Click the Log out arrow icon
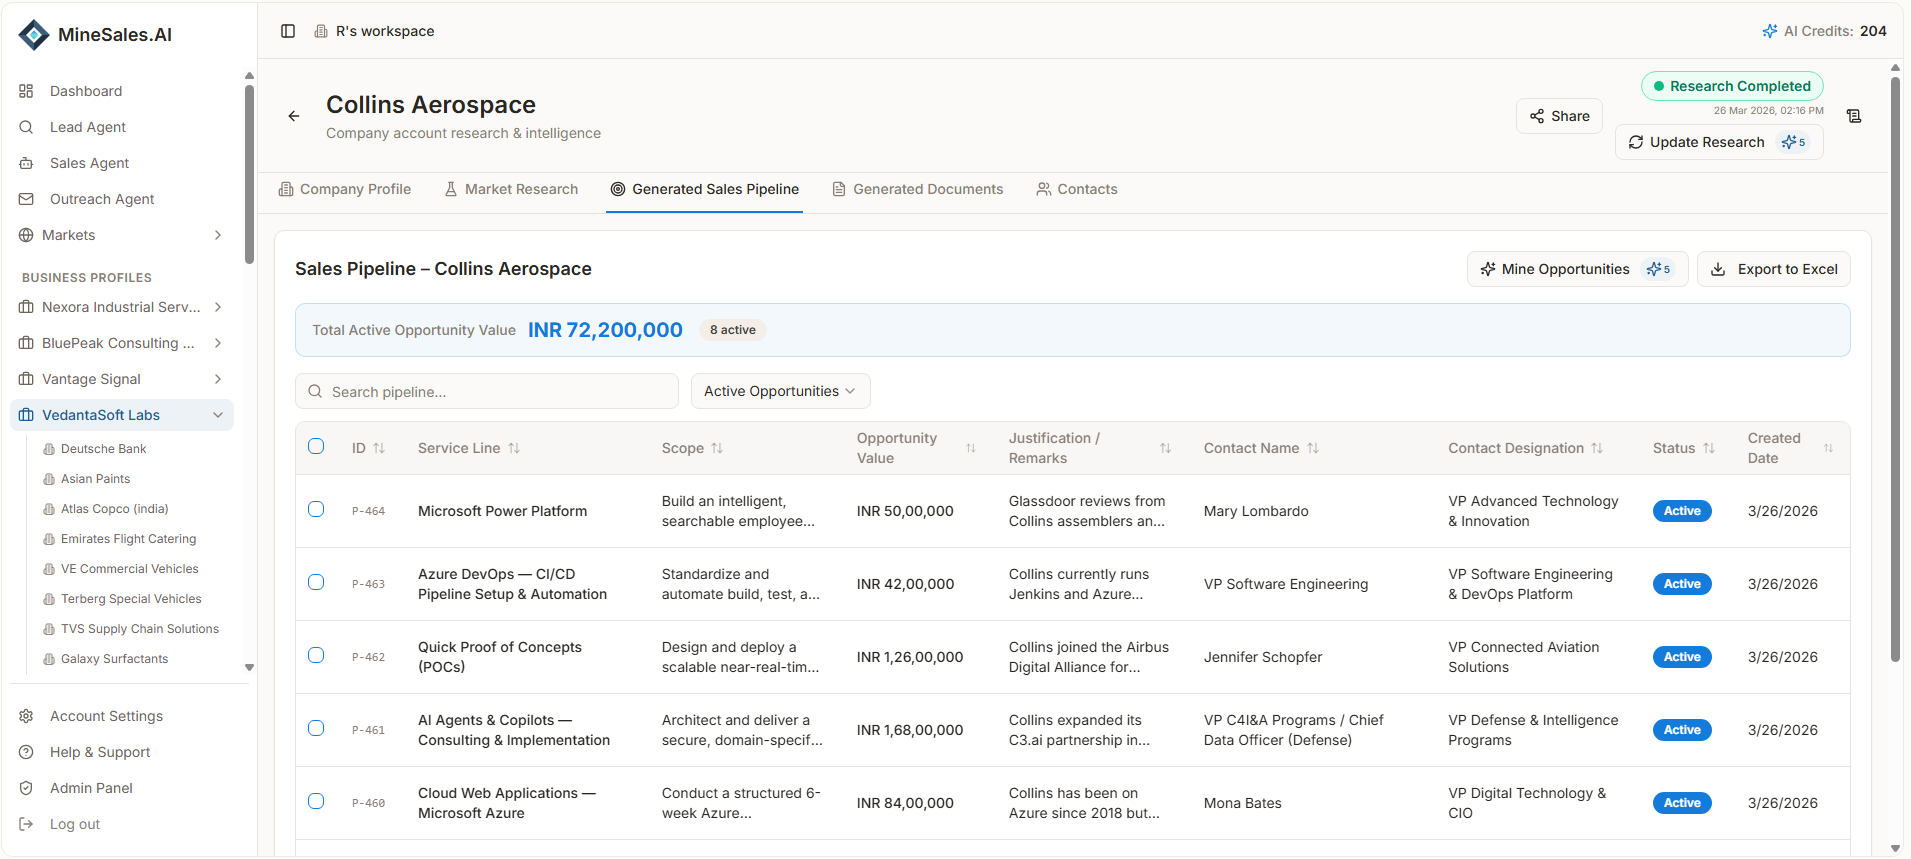Viewport: 1911px width, 859px height. [26, 824]
